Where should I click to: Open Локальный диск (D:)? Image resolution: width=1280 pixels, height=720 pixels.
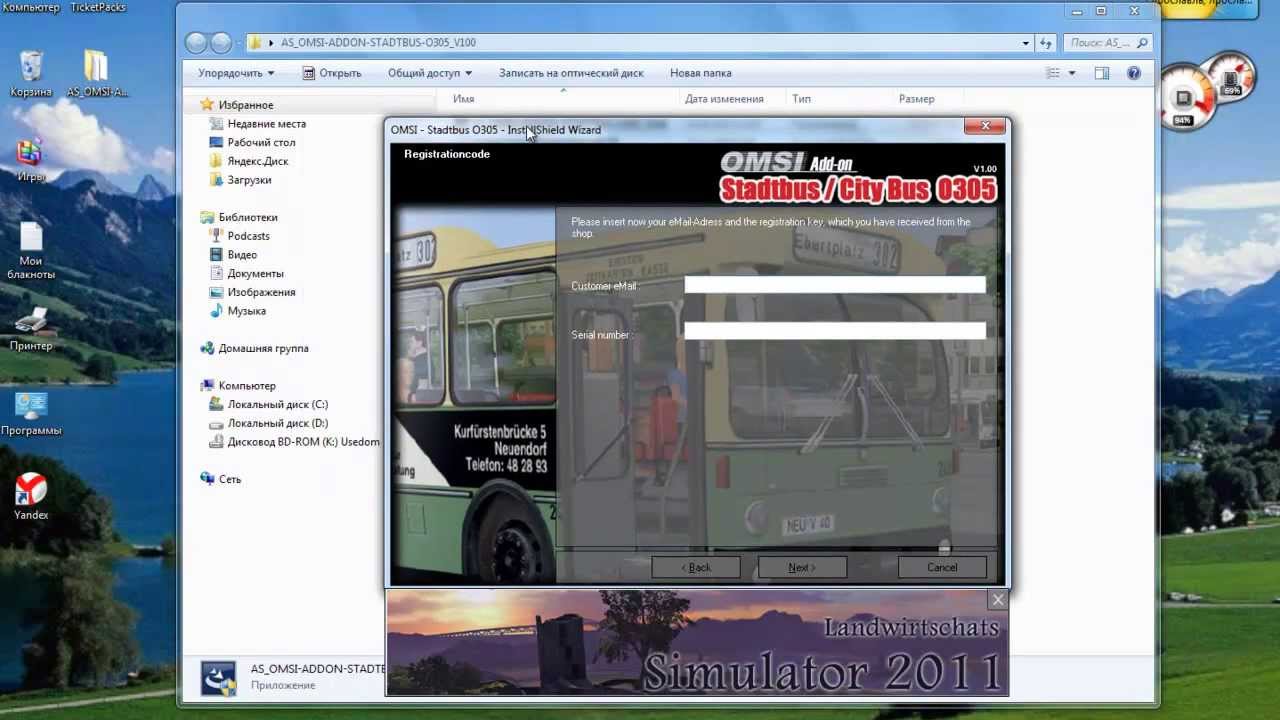[x=269, y=423]
